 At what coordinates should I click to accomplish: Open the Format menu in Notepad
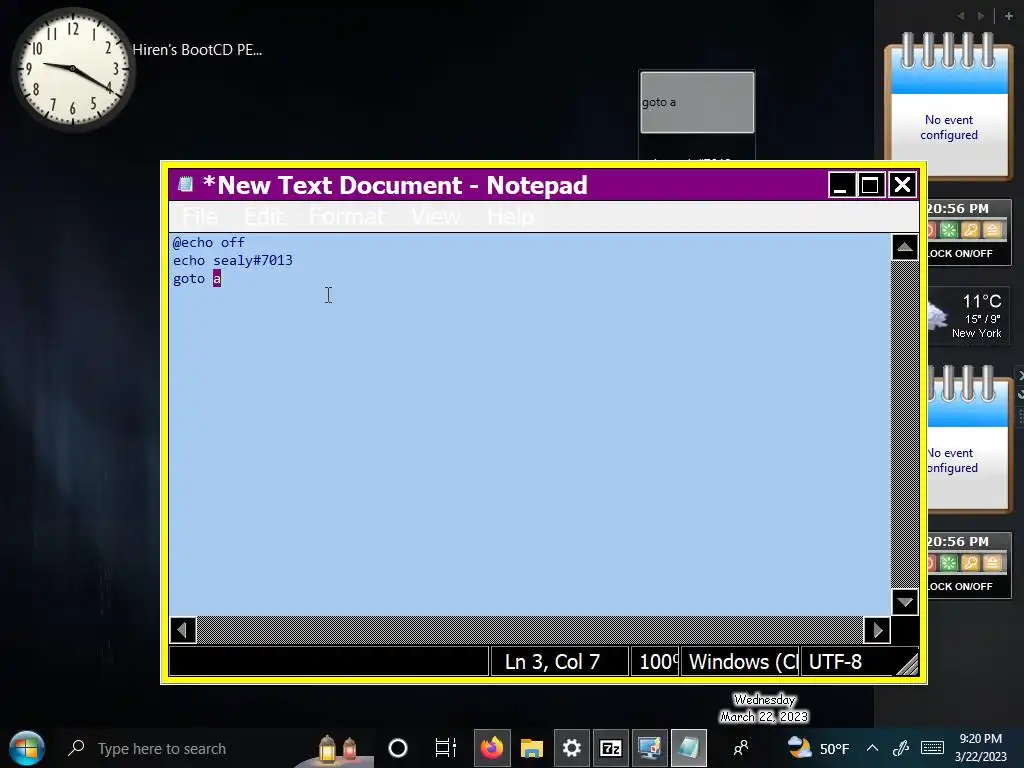click(347, 216)
